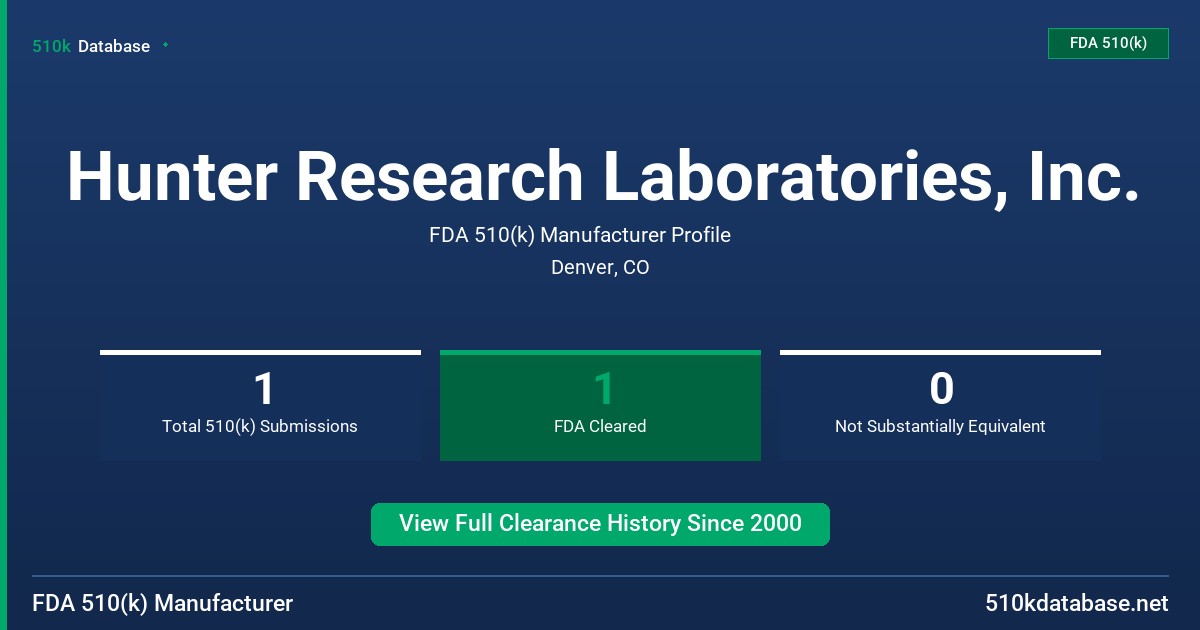Click the FDA 510(k) Manufacturer Profile subtitle
The height and width of the screenshot is (630, 1200).
580,235
